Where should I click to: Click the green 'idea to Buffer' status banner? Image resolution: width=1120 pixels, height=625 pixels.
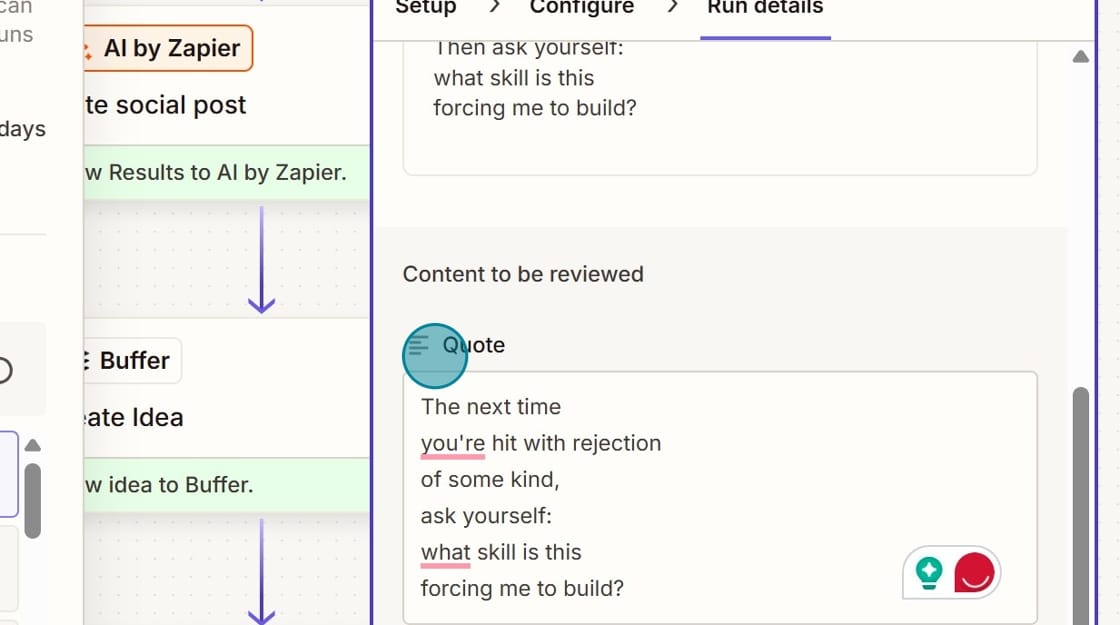(x=225, y=485)
